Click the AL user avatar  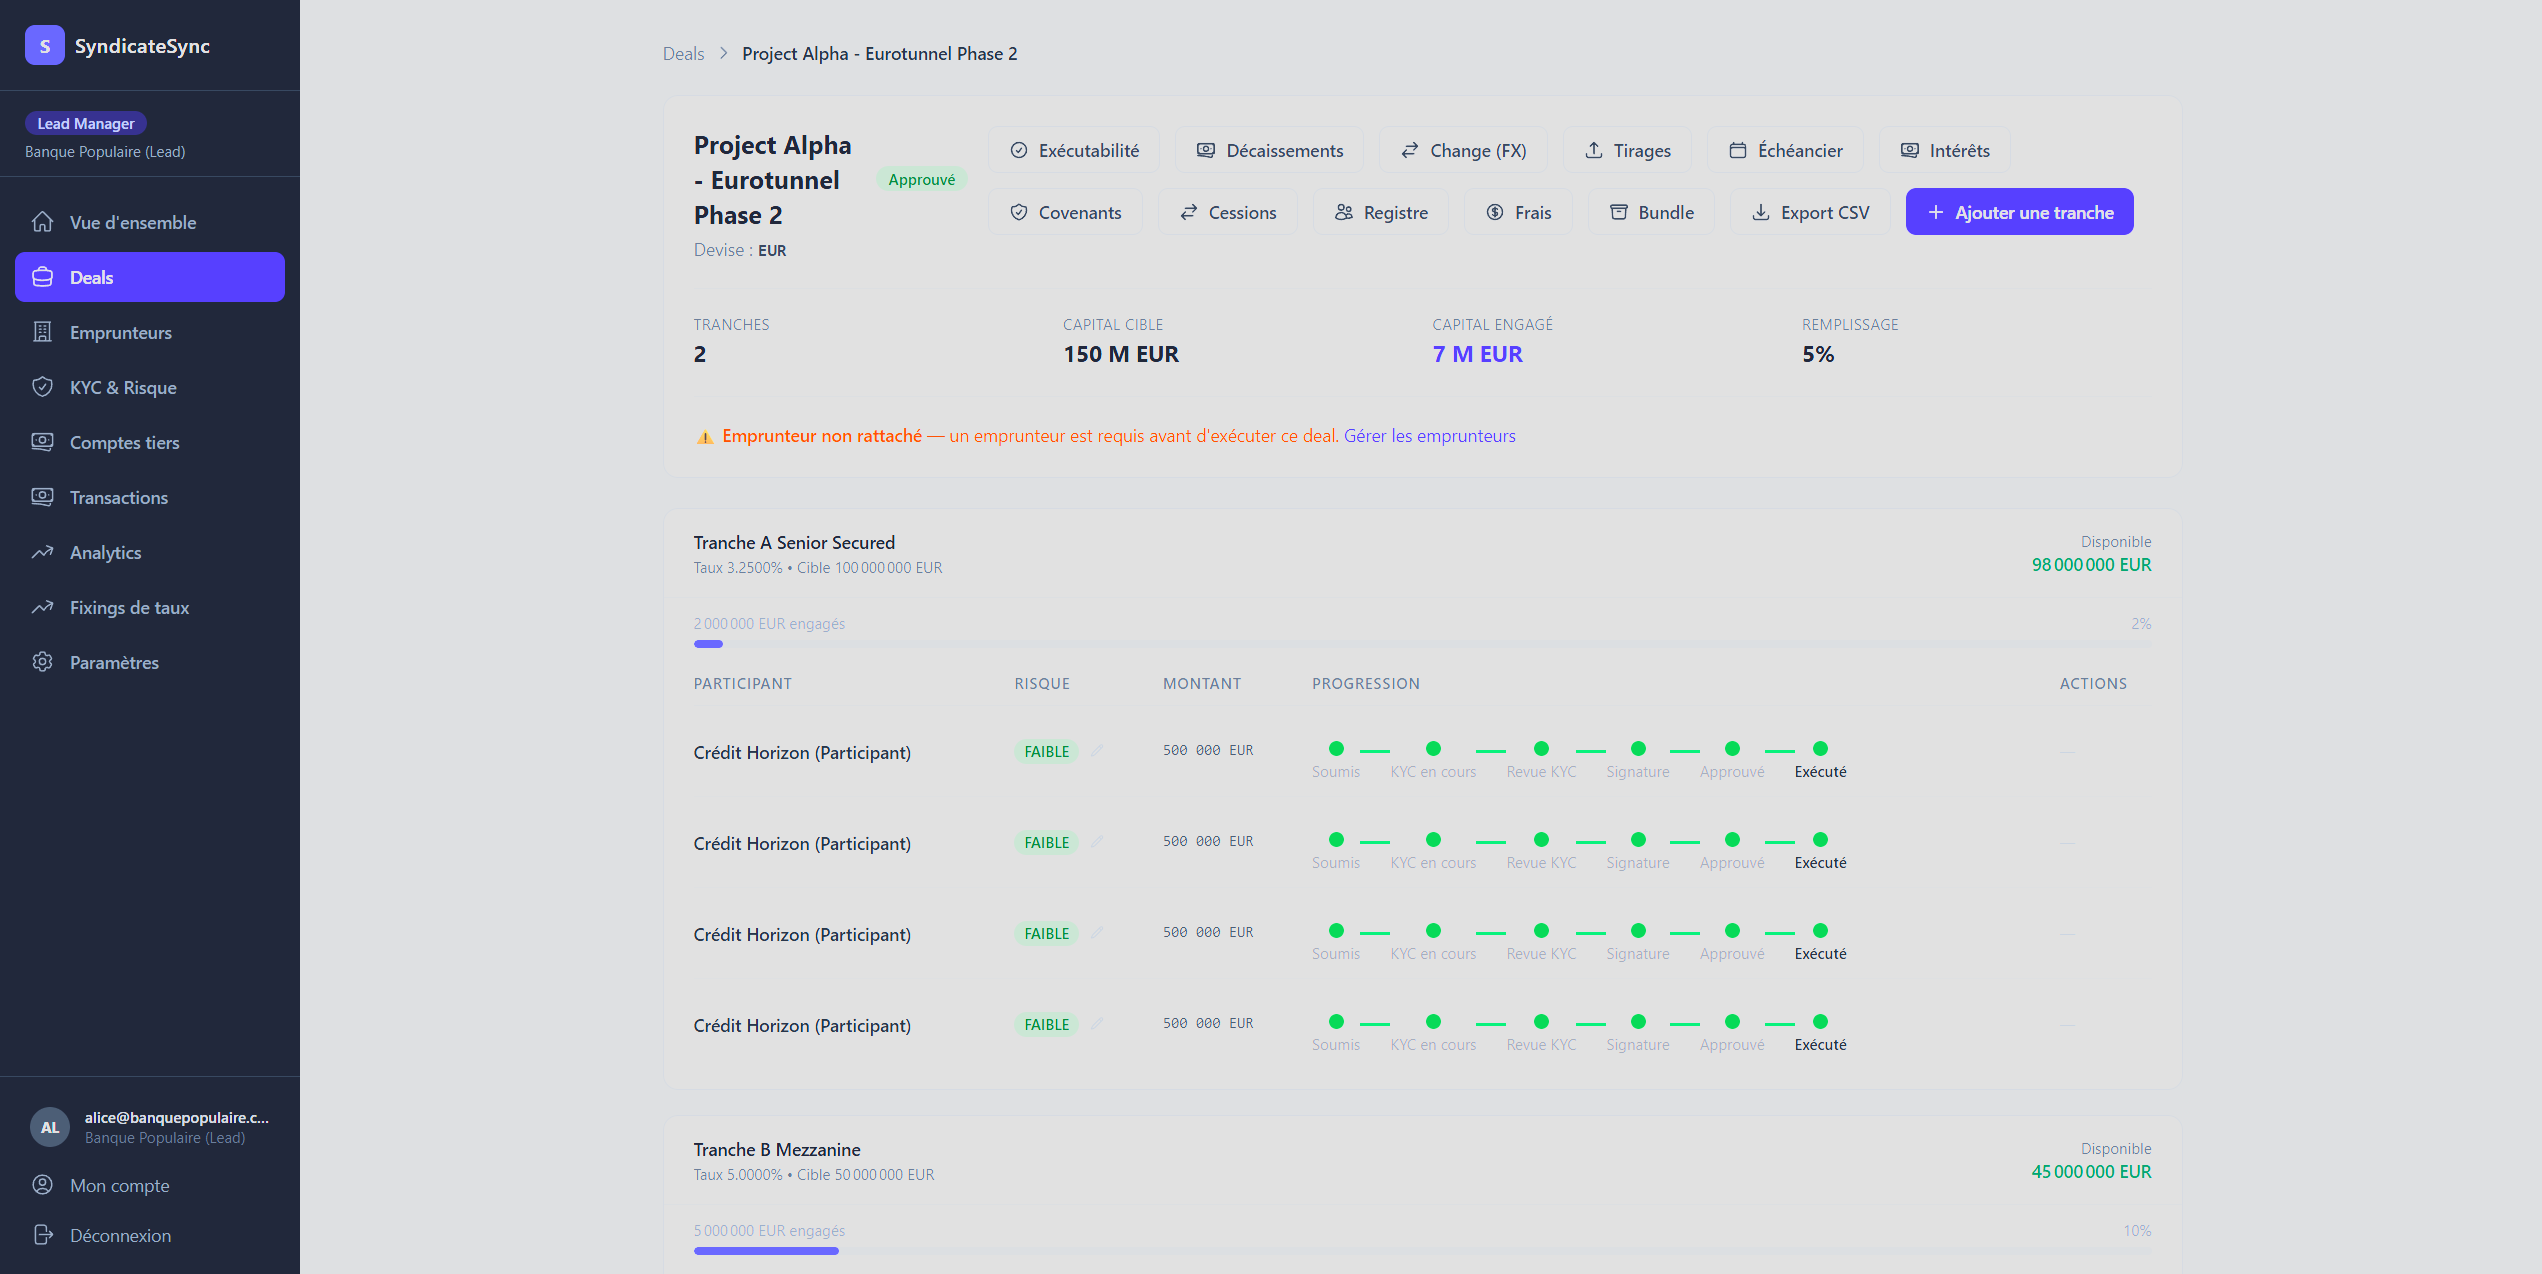pos(50,1127)
